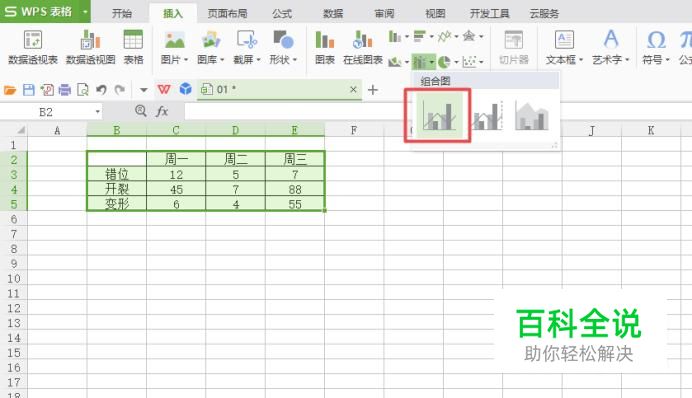Expand the 艺术字 dropdown arrow
Viewport: 692px width, 398px height.
(x=627, y=60)
